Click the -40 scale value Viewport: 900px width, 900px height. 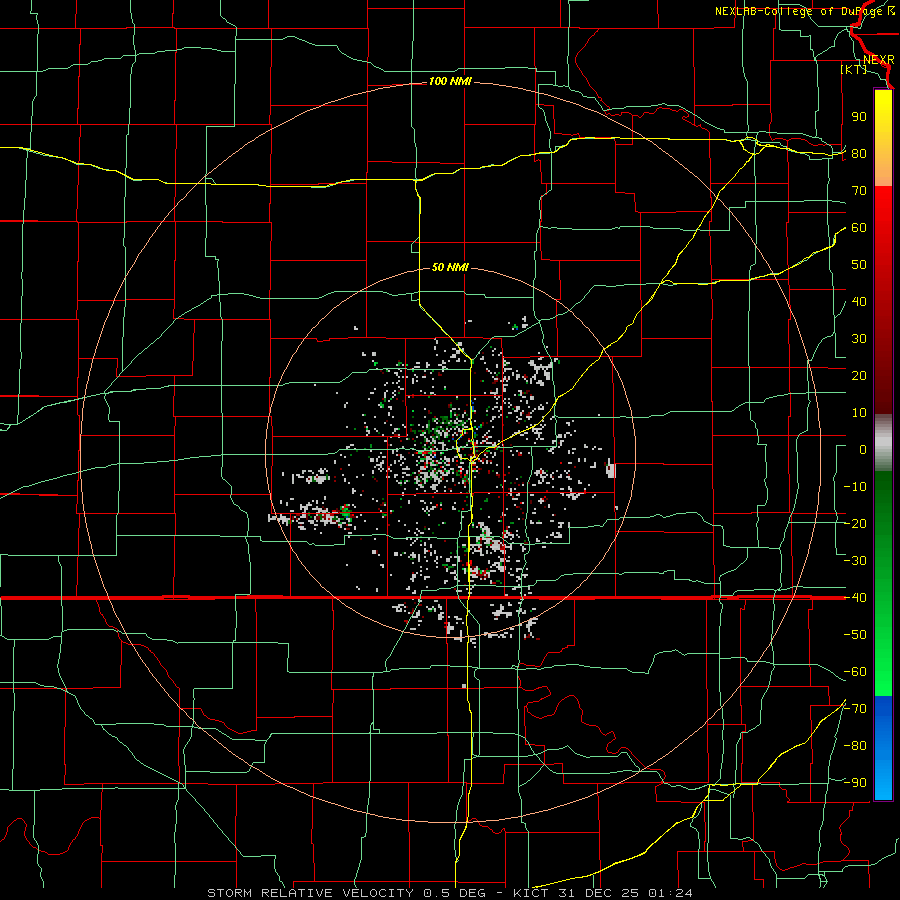click(x=855, y=598)
